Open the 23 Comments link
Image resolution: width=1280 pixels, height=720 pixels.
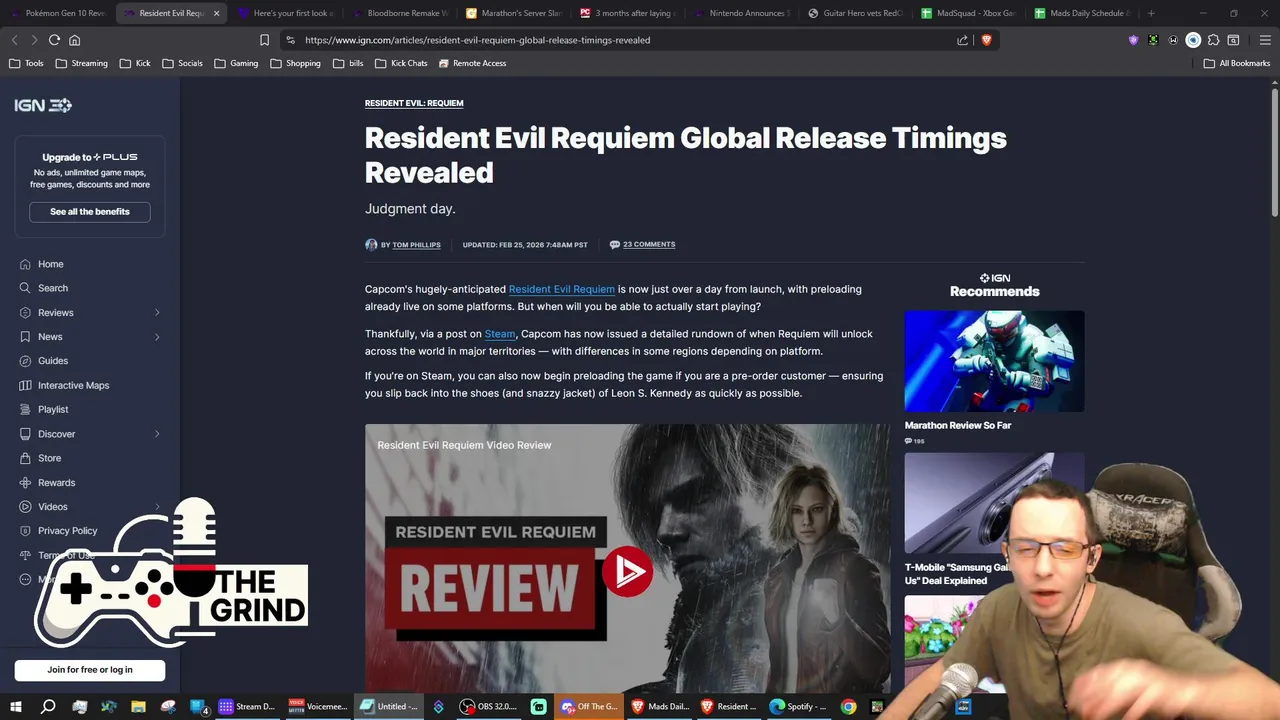[x=649, y=244]
